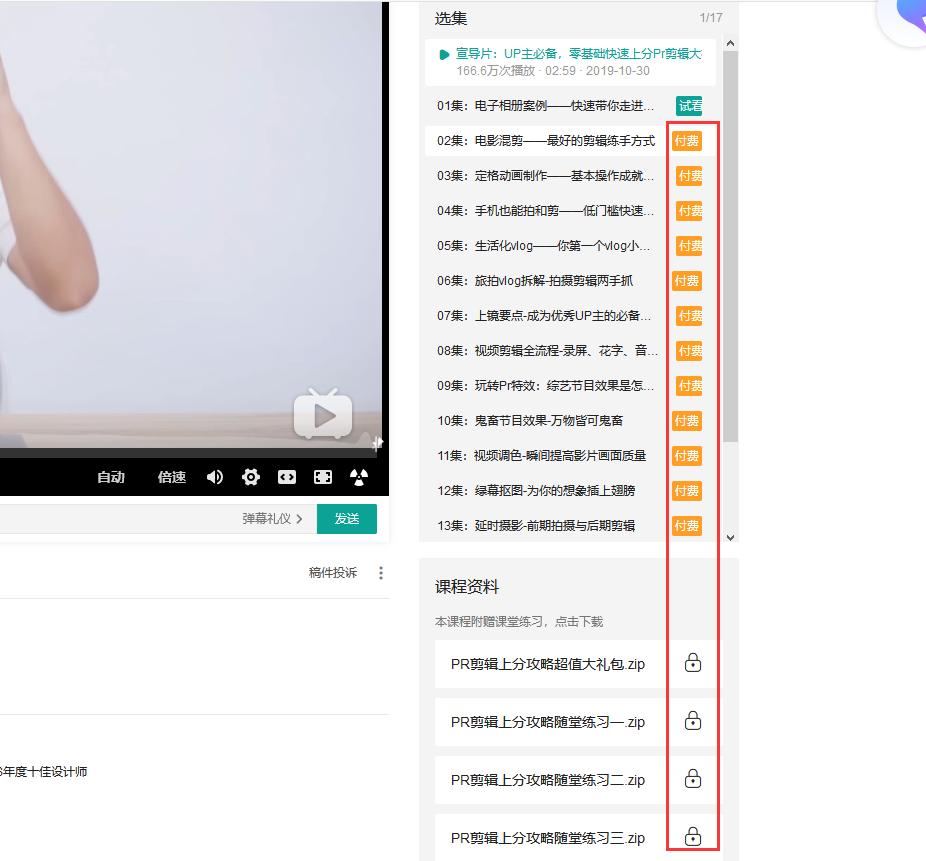Click the orange 付费 badge on episode 02
The image size is (926, 861).
click(x=686, y=141)
